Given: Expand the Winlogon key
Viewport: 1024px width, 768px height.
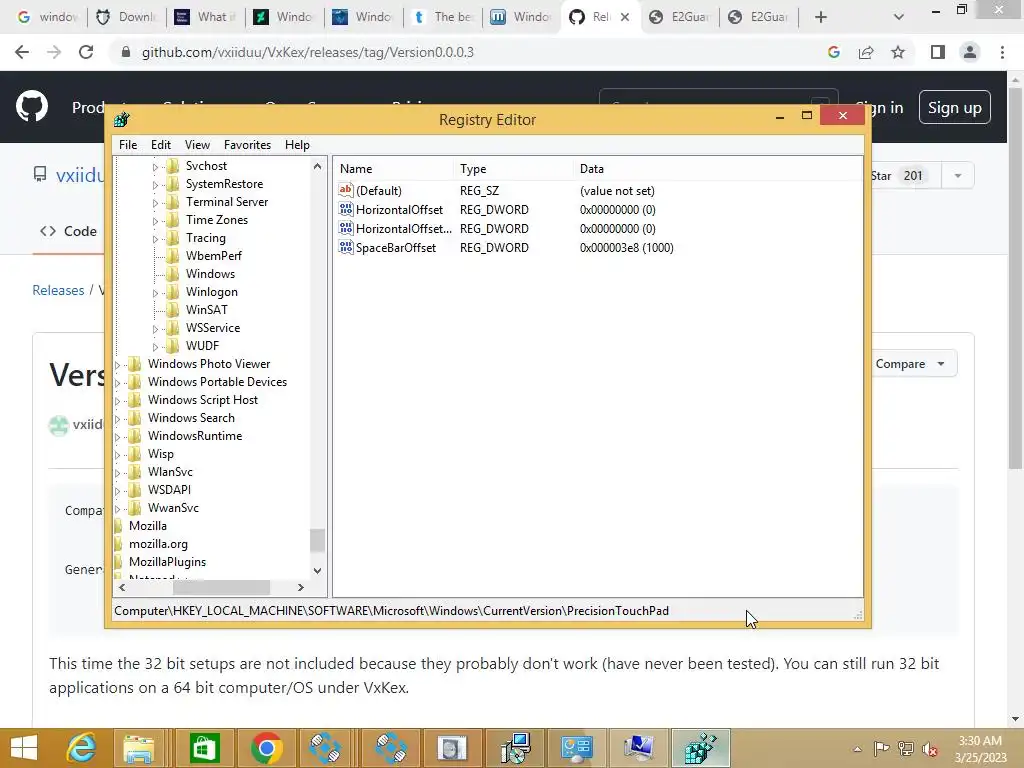Looking at the screenshot, I should click(x=155, y=293).
